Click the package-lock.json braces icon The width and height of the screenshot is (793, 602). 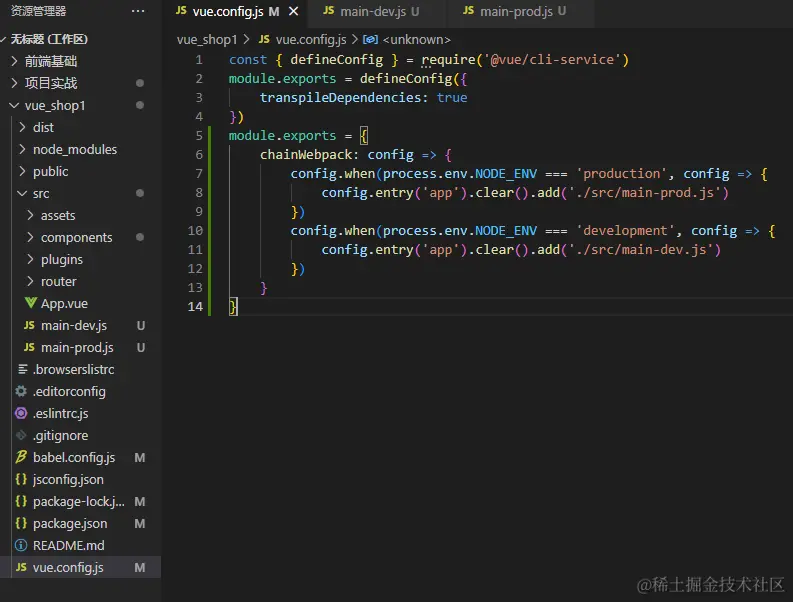21,501
